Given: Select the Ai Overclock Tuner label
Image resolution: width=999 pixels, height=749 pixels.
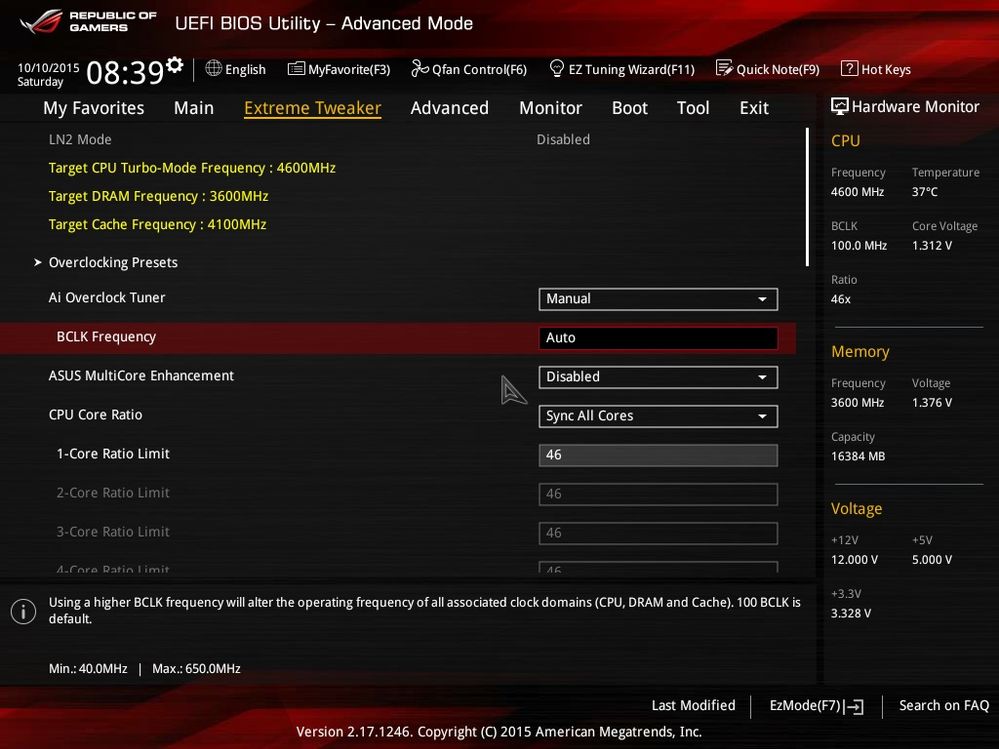Looking at the screenshot, I should pyautogui.click(x=107, y=297).
